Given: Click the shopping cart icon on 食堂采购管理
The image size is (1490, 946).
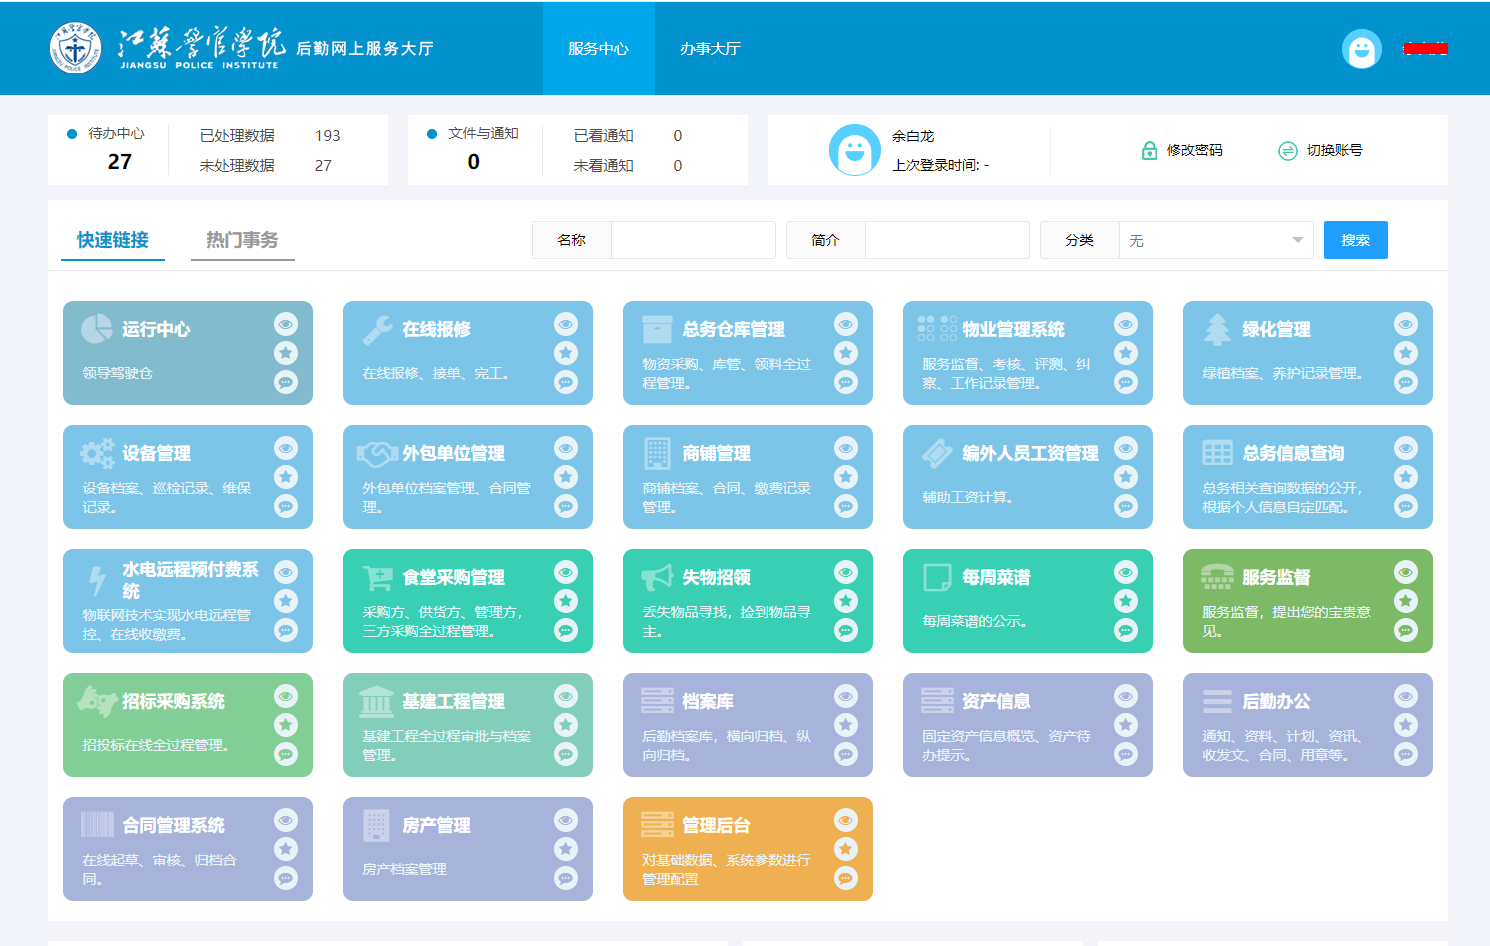Looking at the screenshot, I should click(377, 577).
